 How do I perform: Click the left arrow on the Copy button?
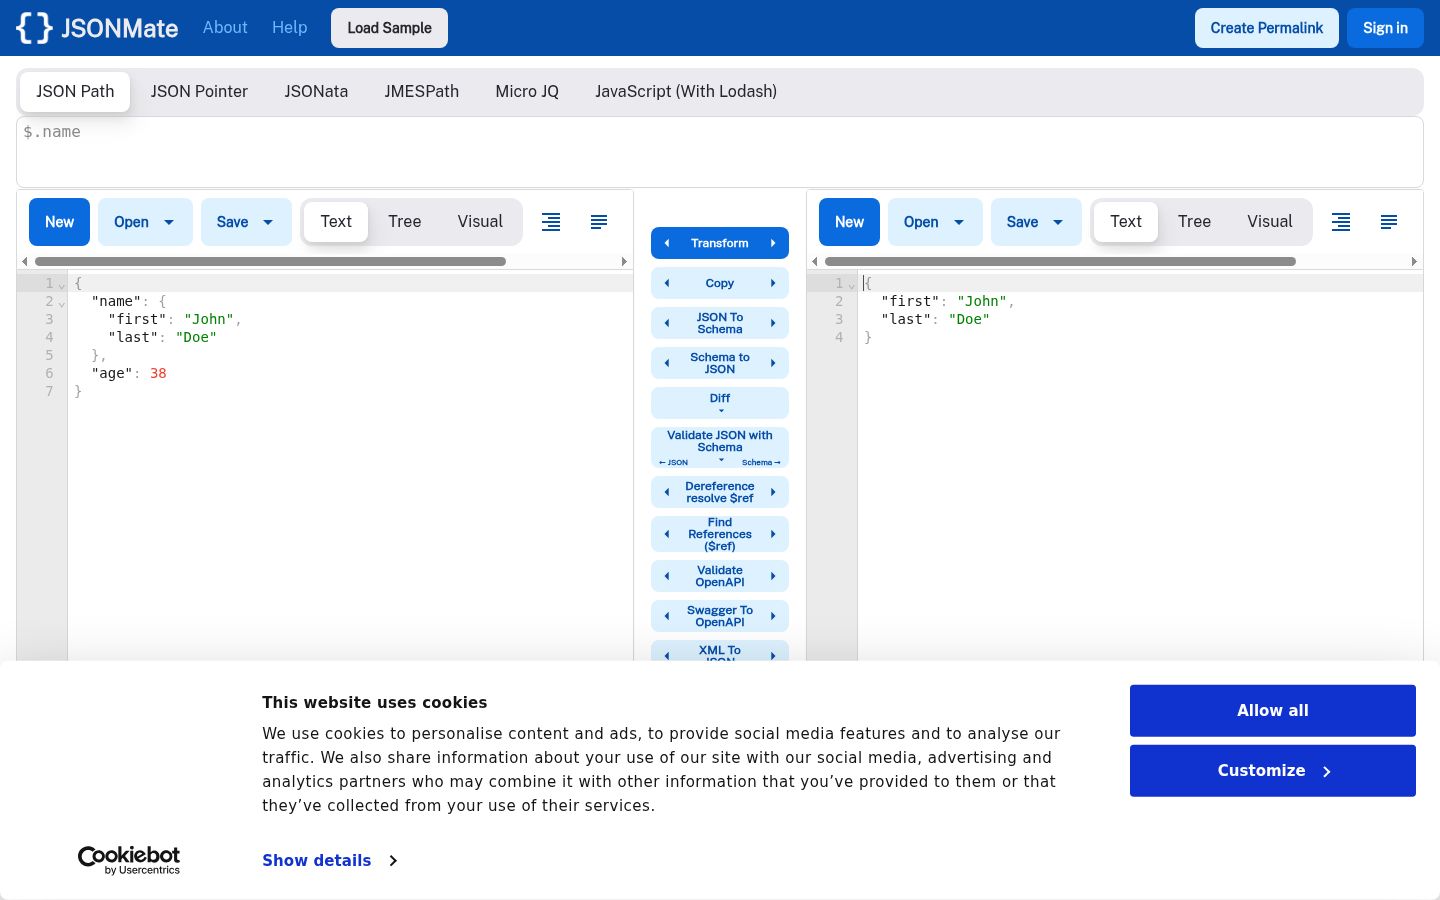coord(667,283)
